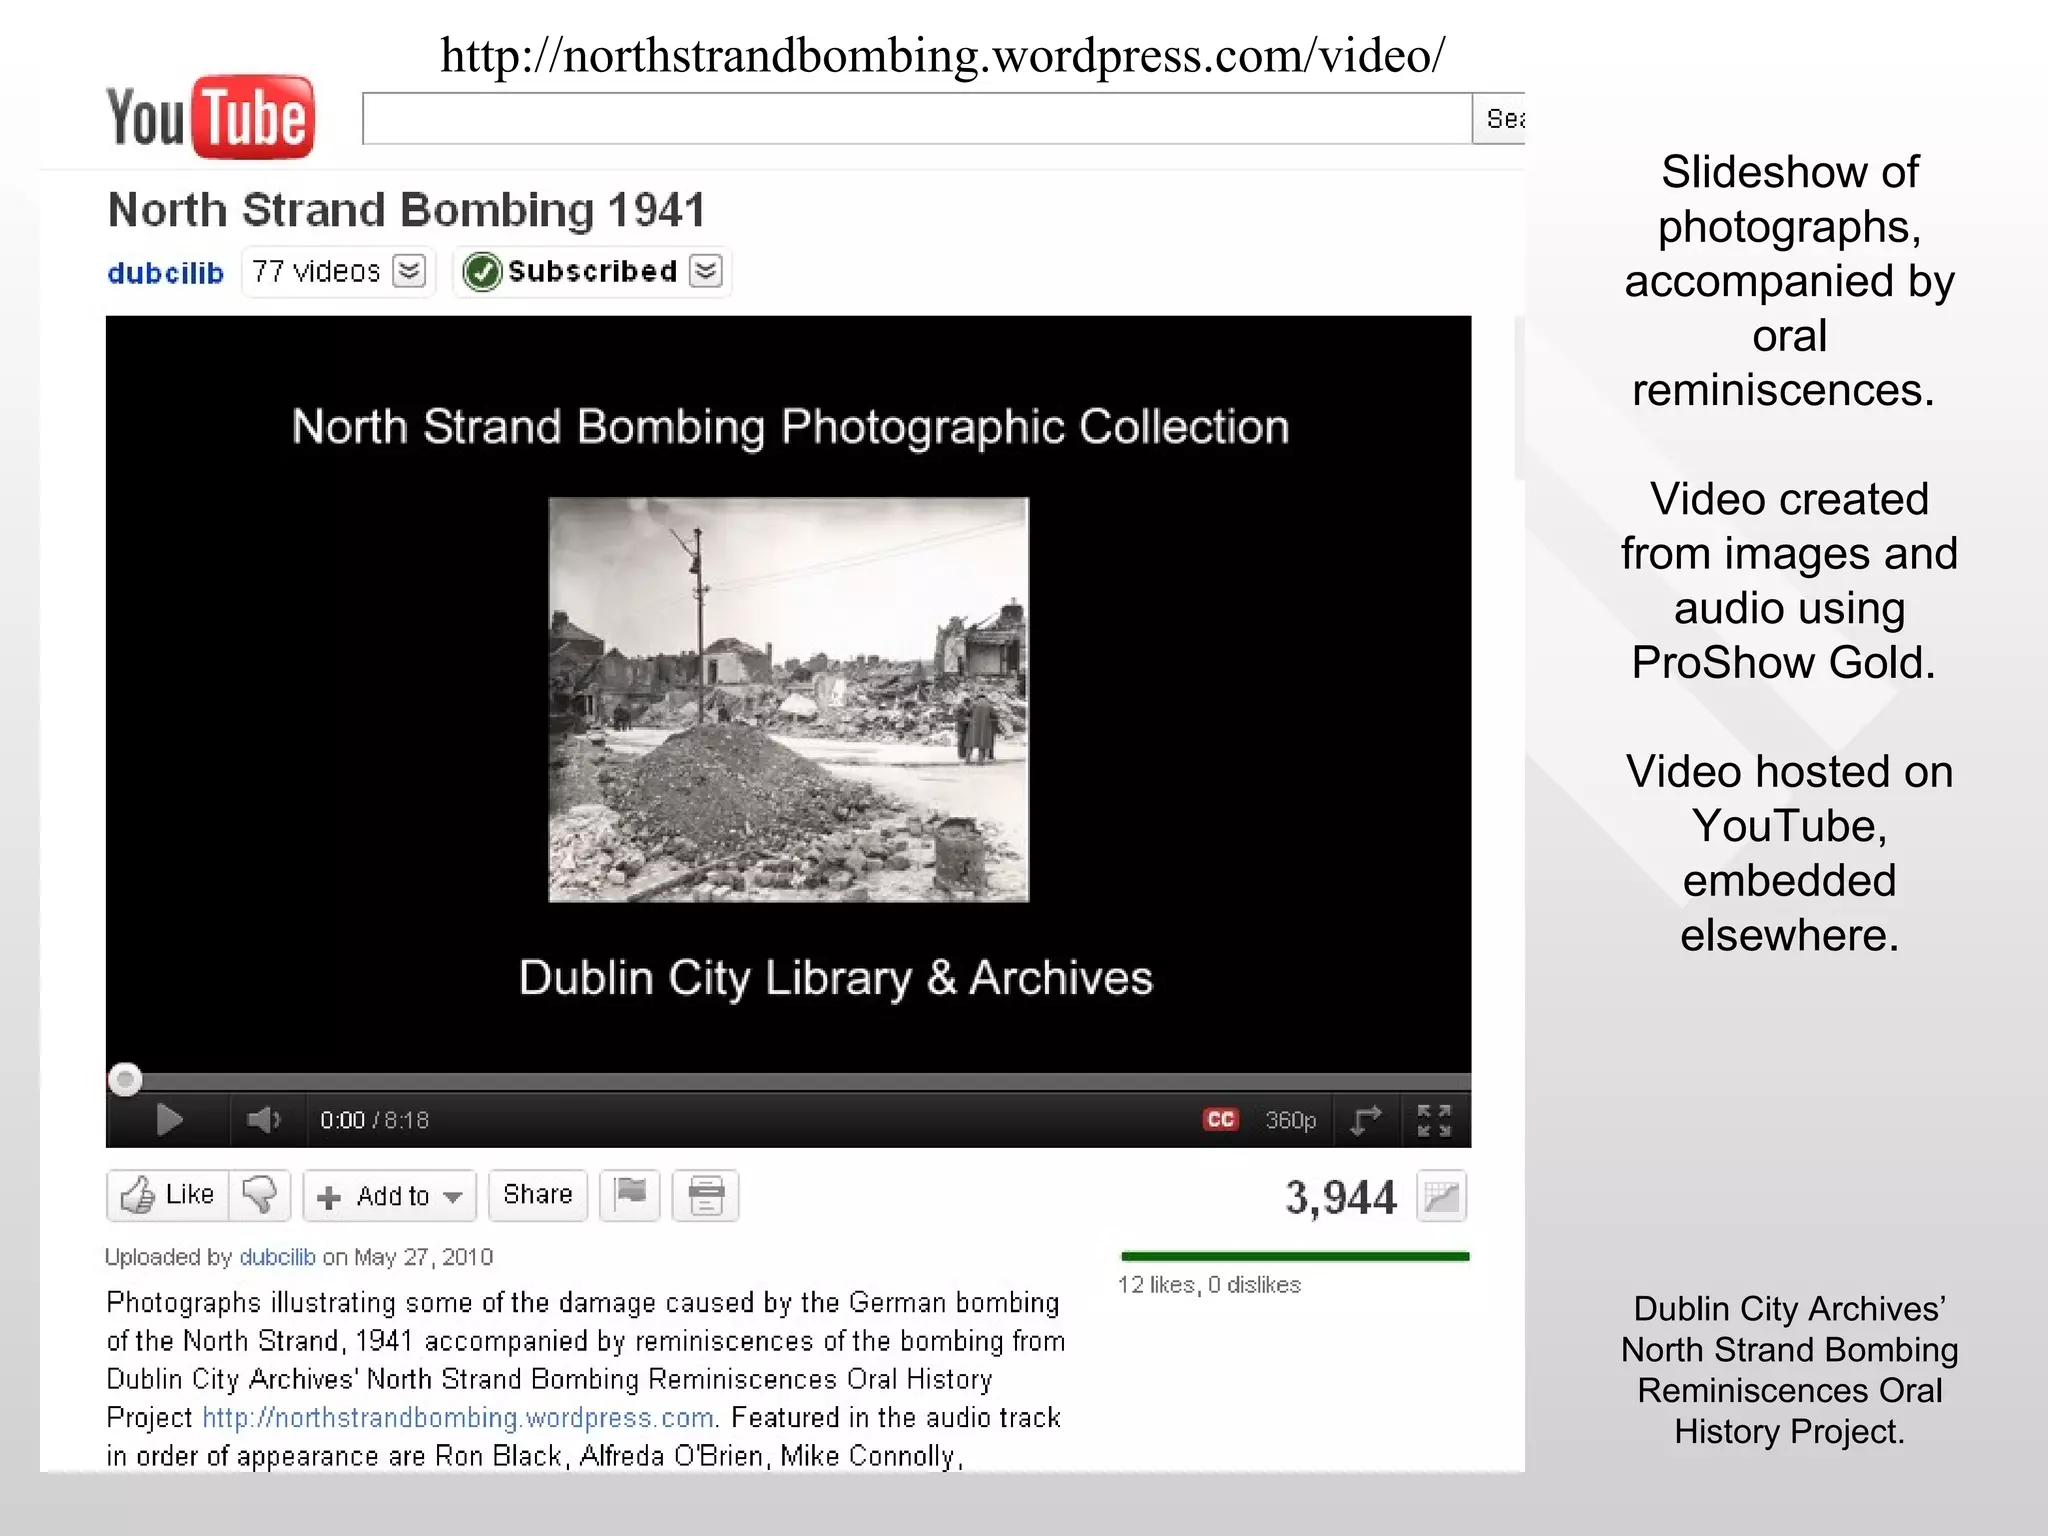Dislike the video with thumbs down icon
The width and height of the screenshot is (2048, 1536).
260,1195
